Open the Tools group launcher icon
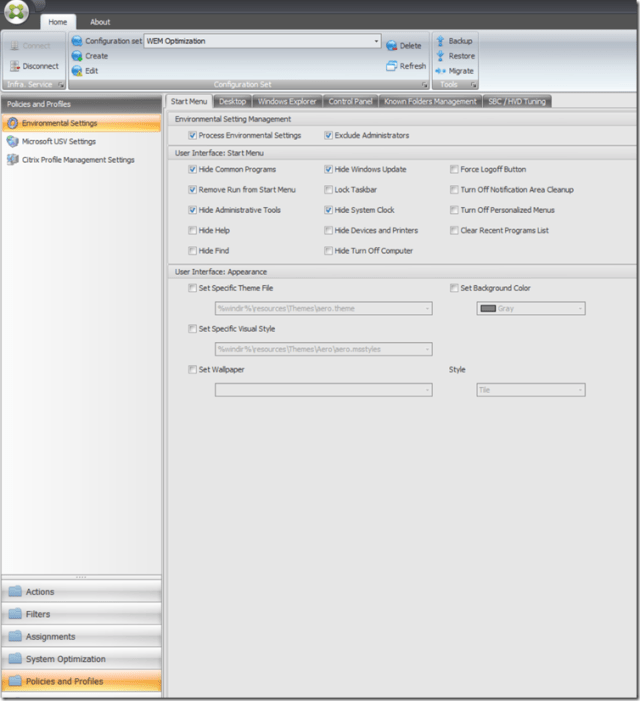The width and height of the screenshot is (640, 701). coord(473,85)
